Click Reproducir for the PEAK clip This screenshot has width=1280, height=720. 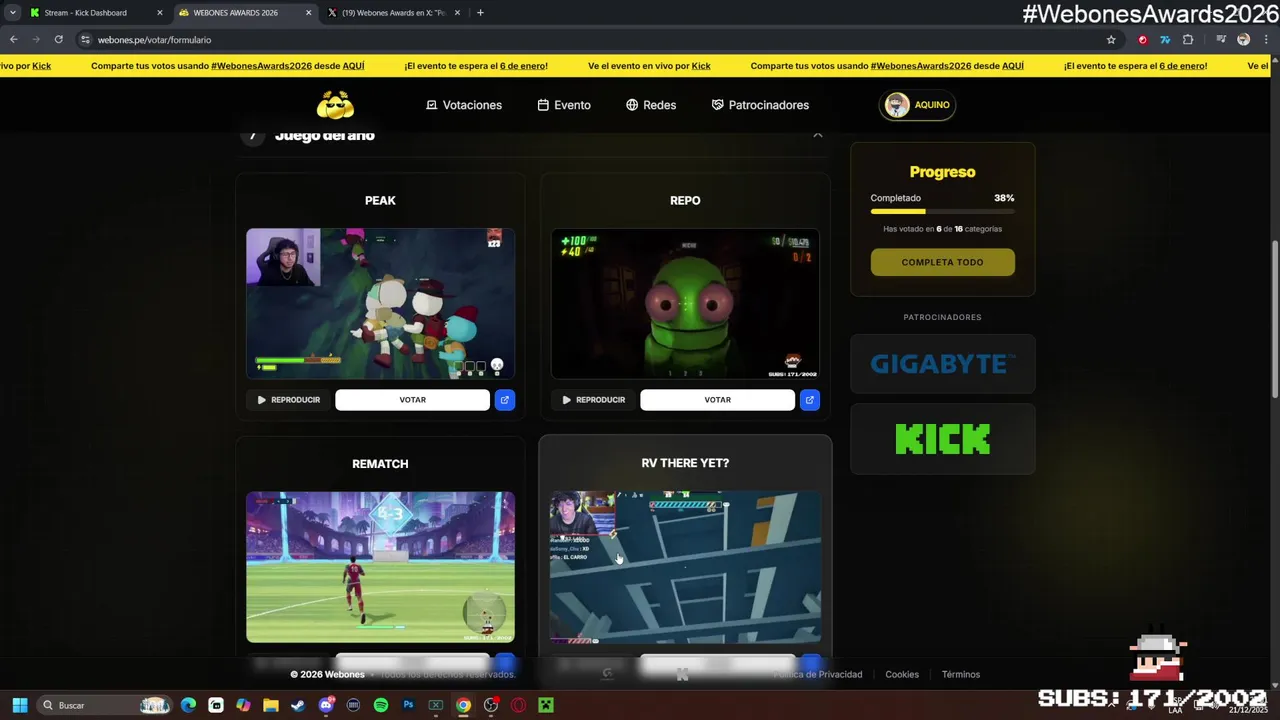pyautogui.click(x=288, y=400)
